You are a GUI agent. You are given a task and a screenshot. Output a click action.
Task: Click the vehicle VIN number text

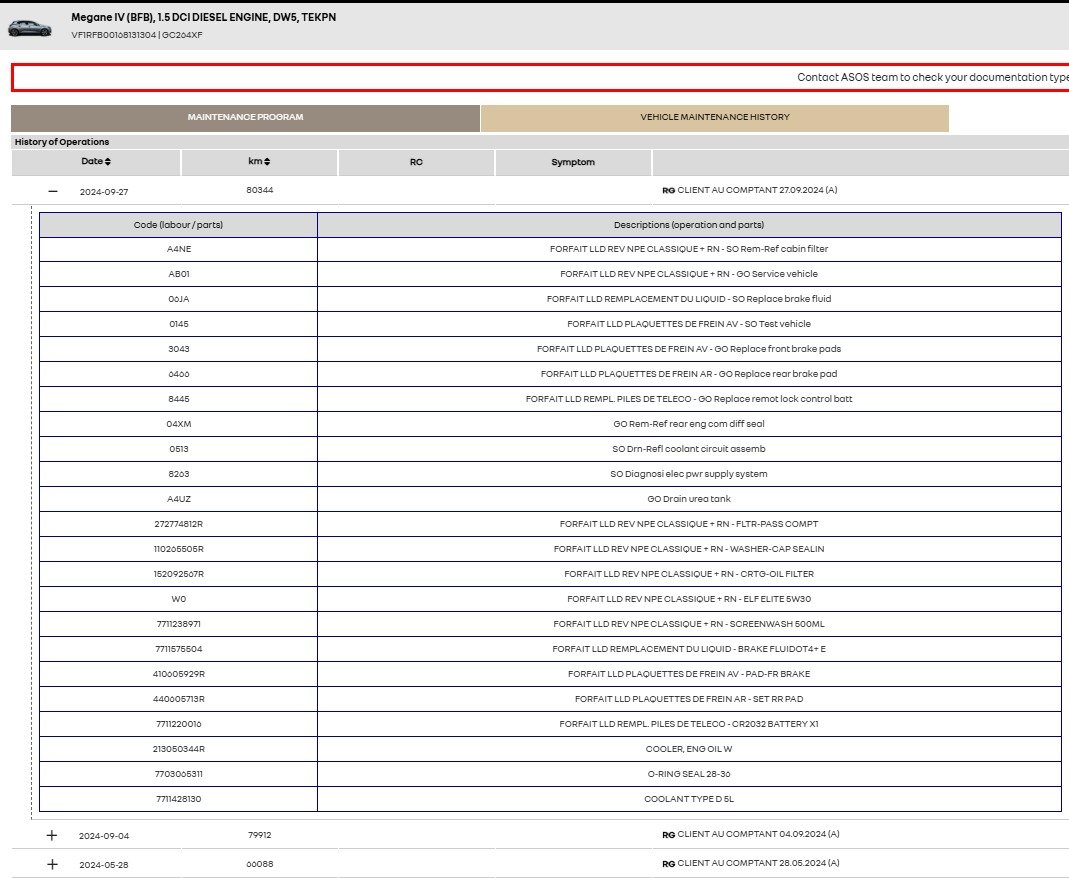(112, 35)
